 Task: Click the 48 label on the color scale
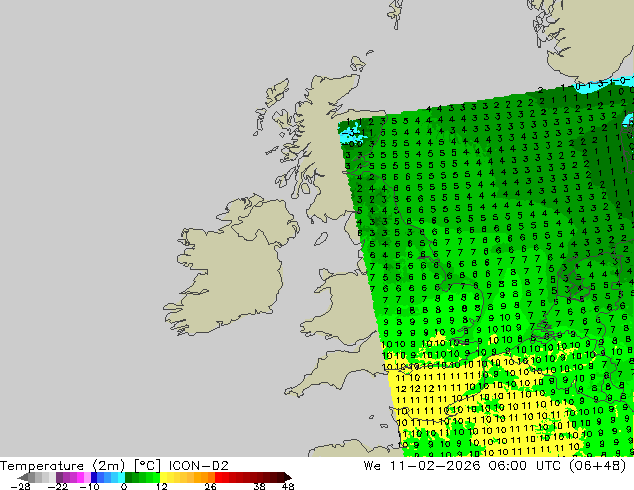tap(288, 486)
